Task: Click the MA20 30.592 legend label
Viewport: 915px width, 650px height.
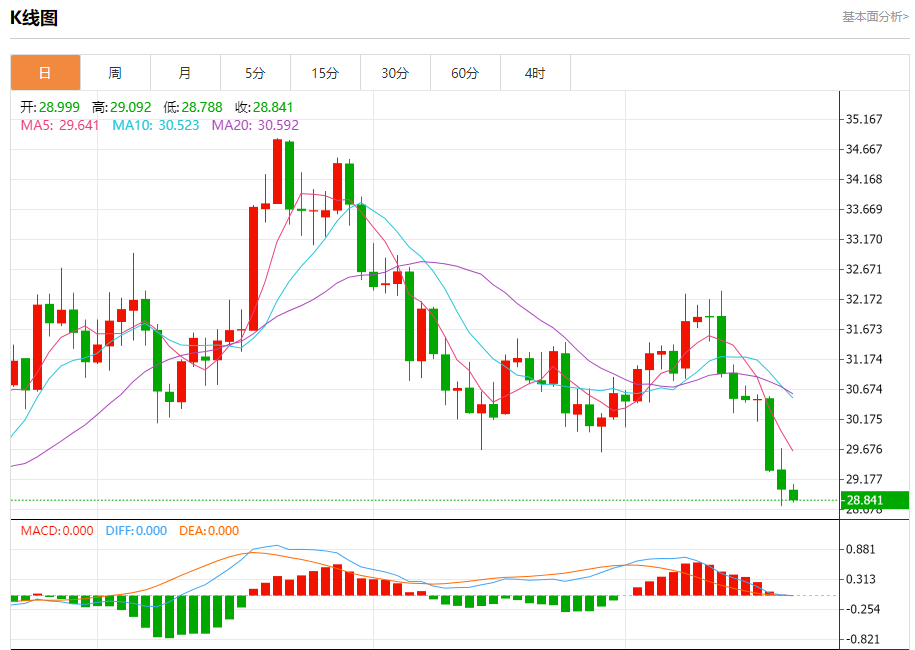Action: click(x=255, y=125)
